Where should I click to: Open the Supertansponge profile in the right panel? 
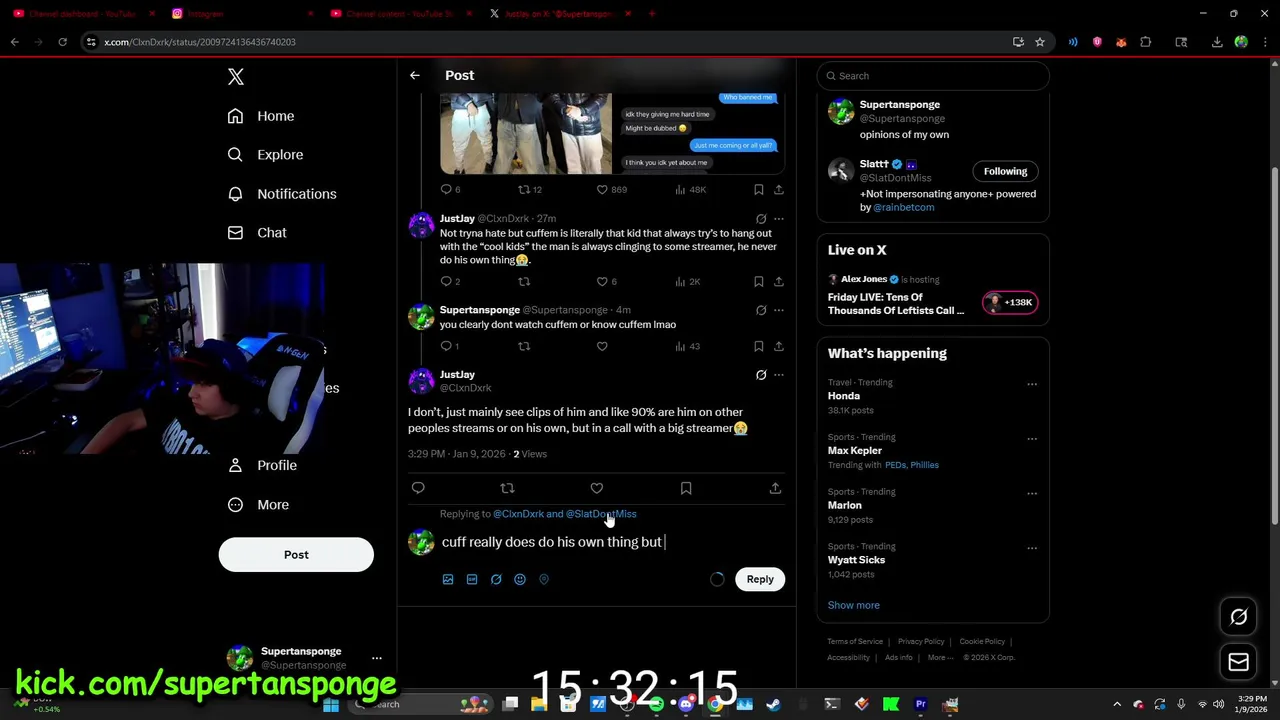click(933, 119)
